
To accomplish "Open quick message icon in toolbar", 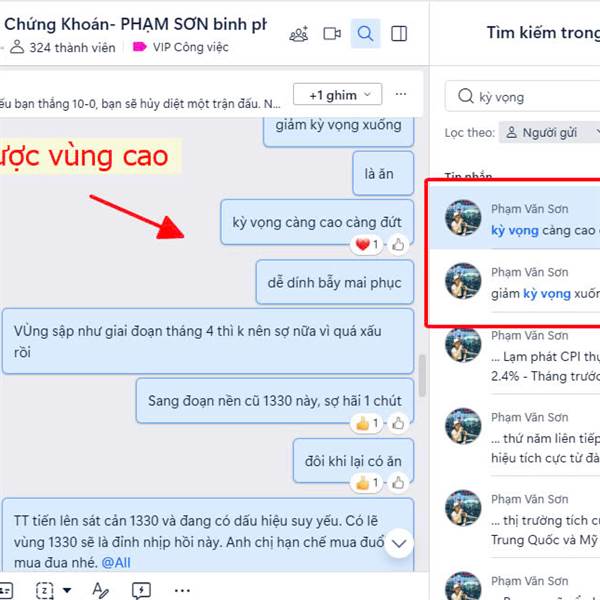I will click(x=141, y=590).
